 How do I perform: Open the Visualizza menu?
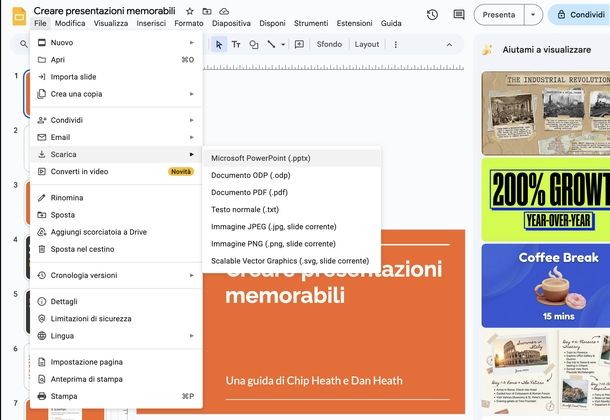[x=111, y=23]
